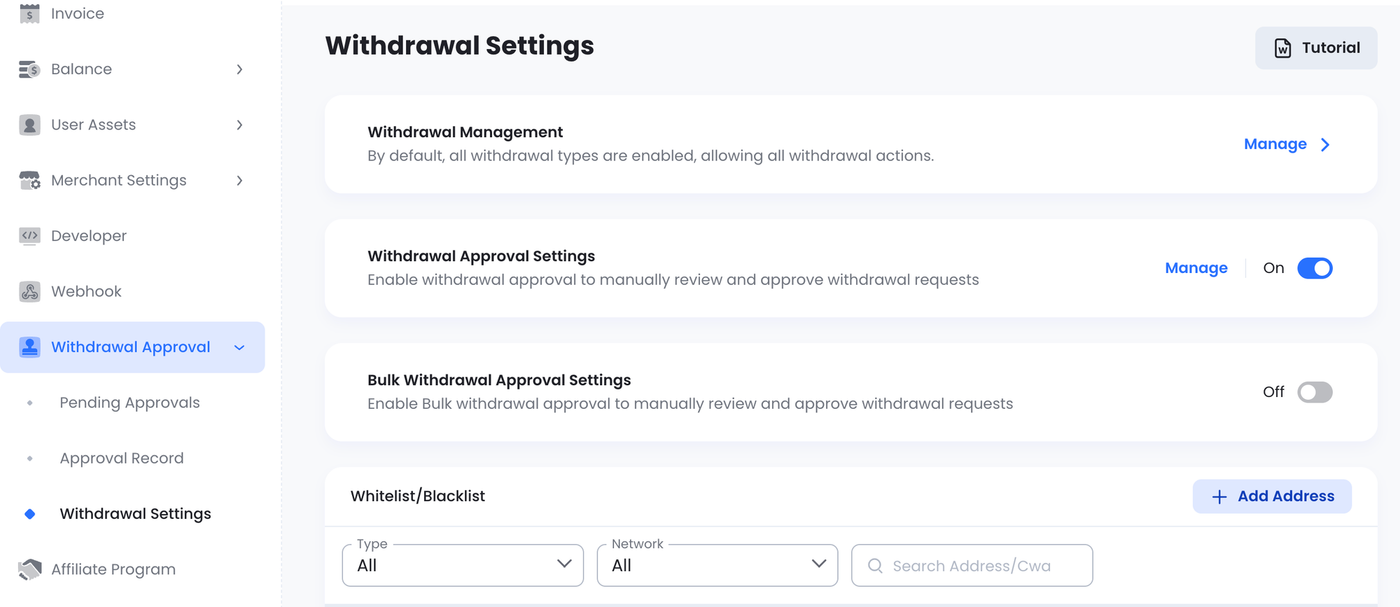Click the User Assets menu label
The width and height of the screenshot is (1400, 607).
coord(93,125)
